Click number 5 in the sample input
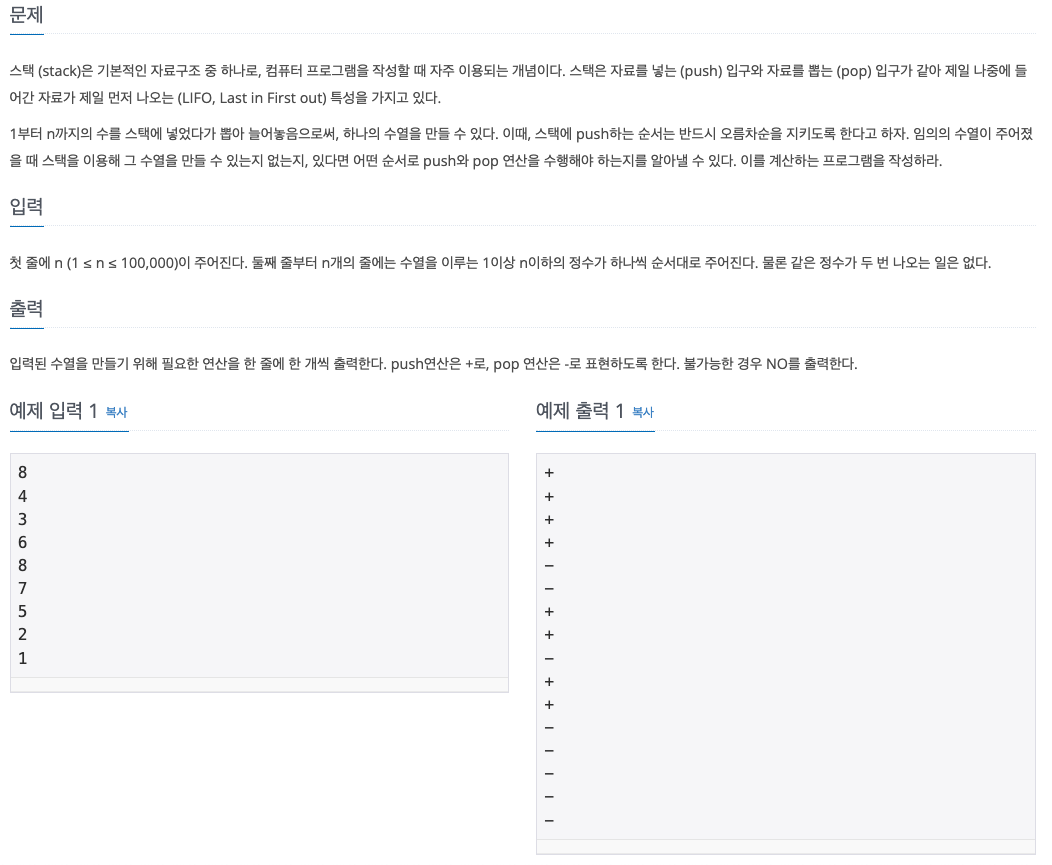The height and width of the screenshot is (865, 1052). 23,611
